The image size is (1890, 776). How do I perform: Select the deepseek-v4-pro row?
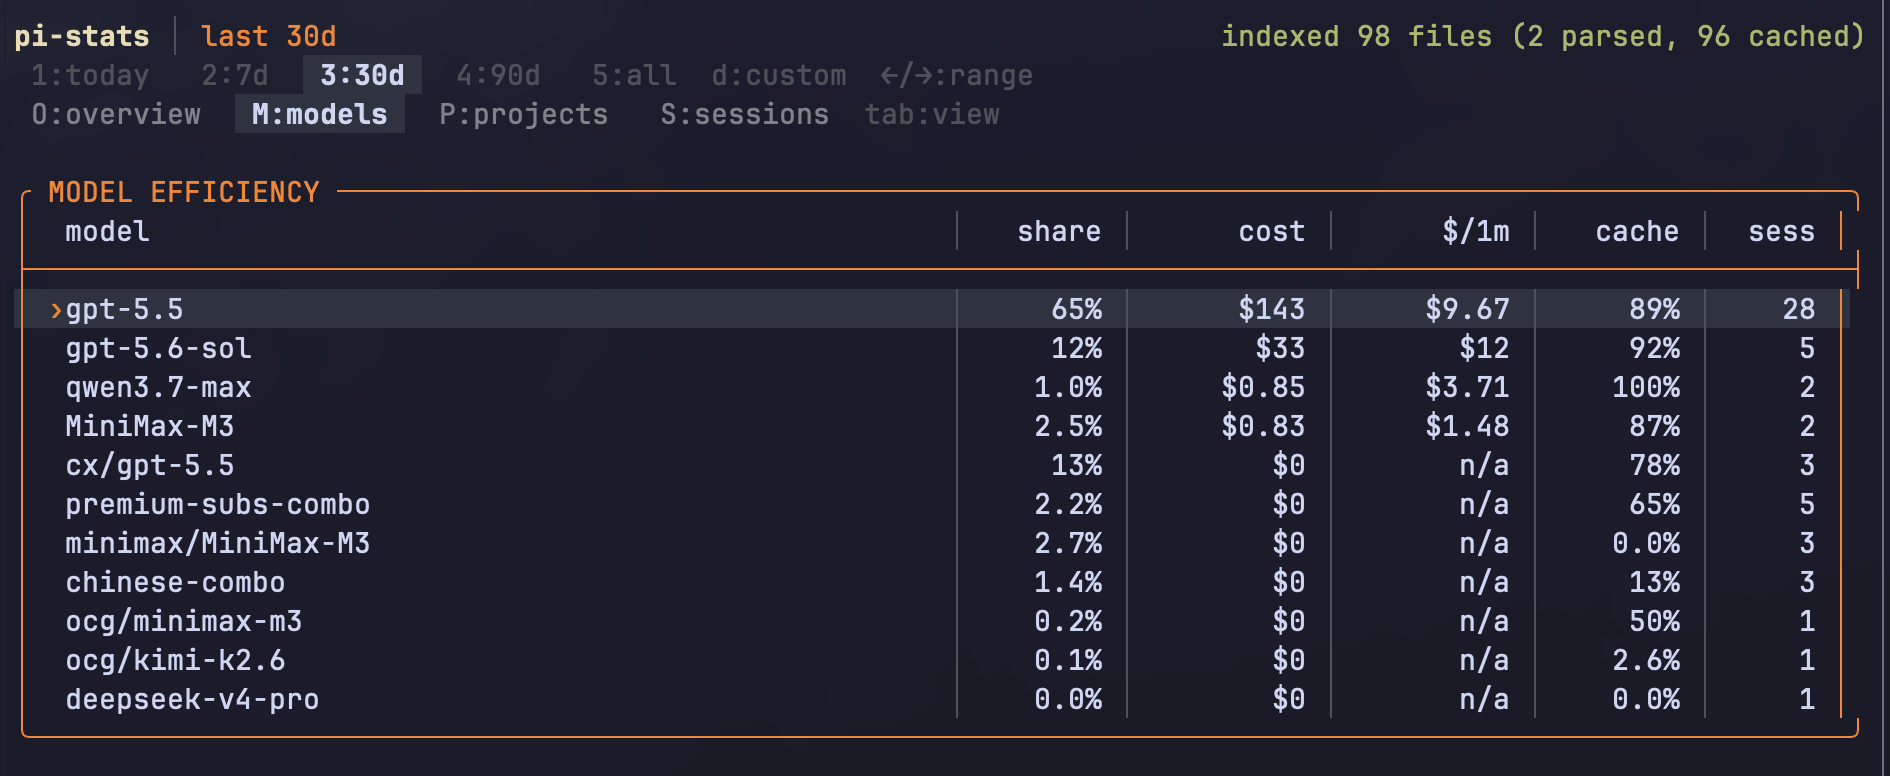point(932,699)
